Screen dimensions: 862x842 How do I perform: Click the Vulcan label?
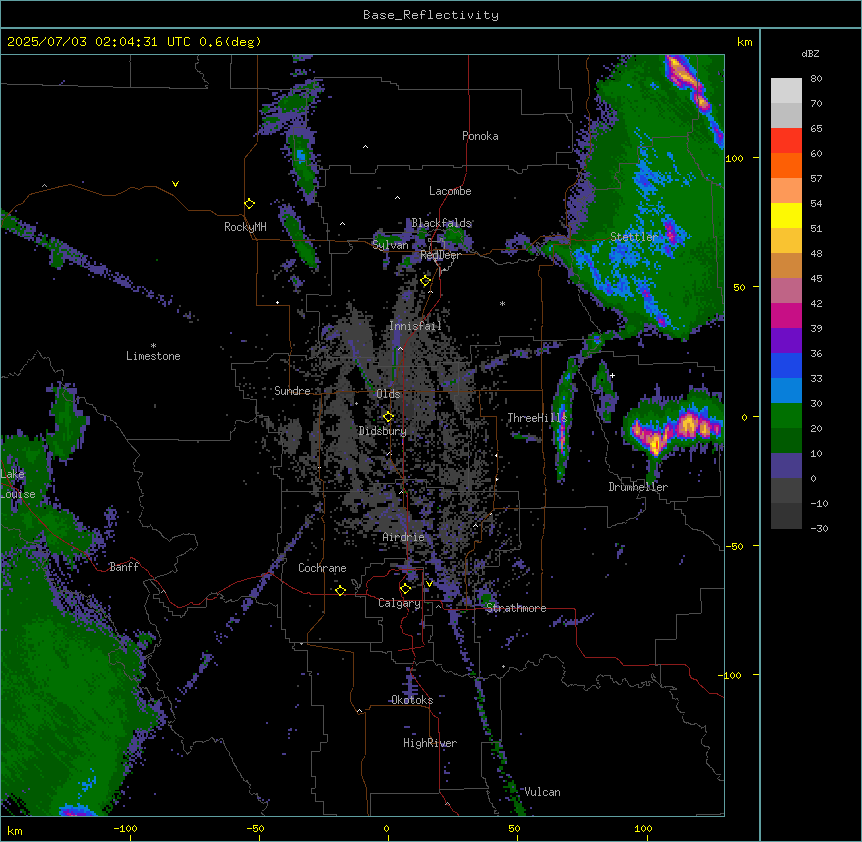tap(543, 792)
